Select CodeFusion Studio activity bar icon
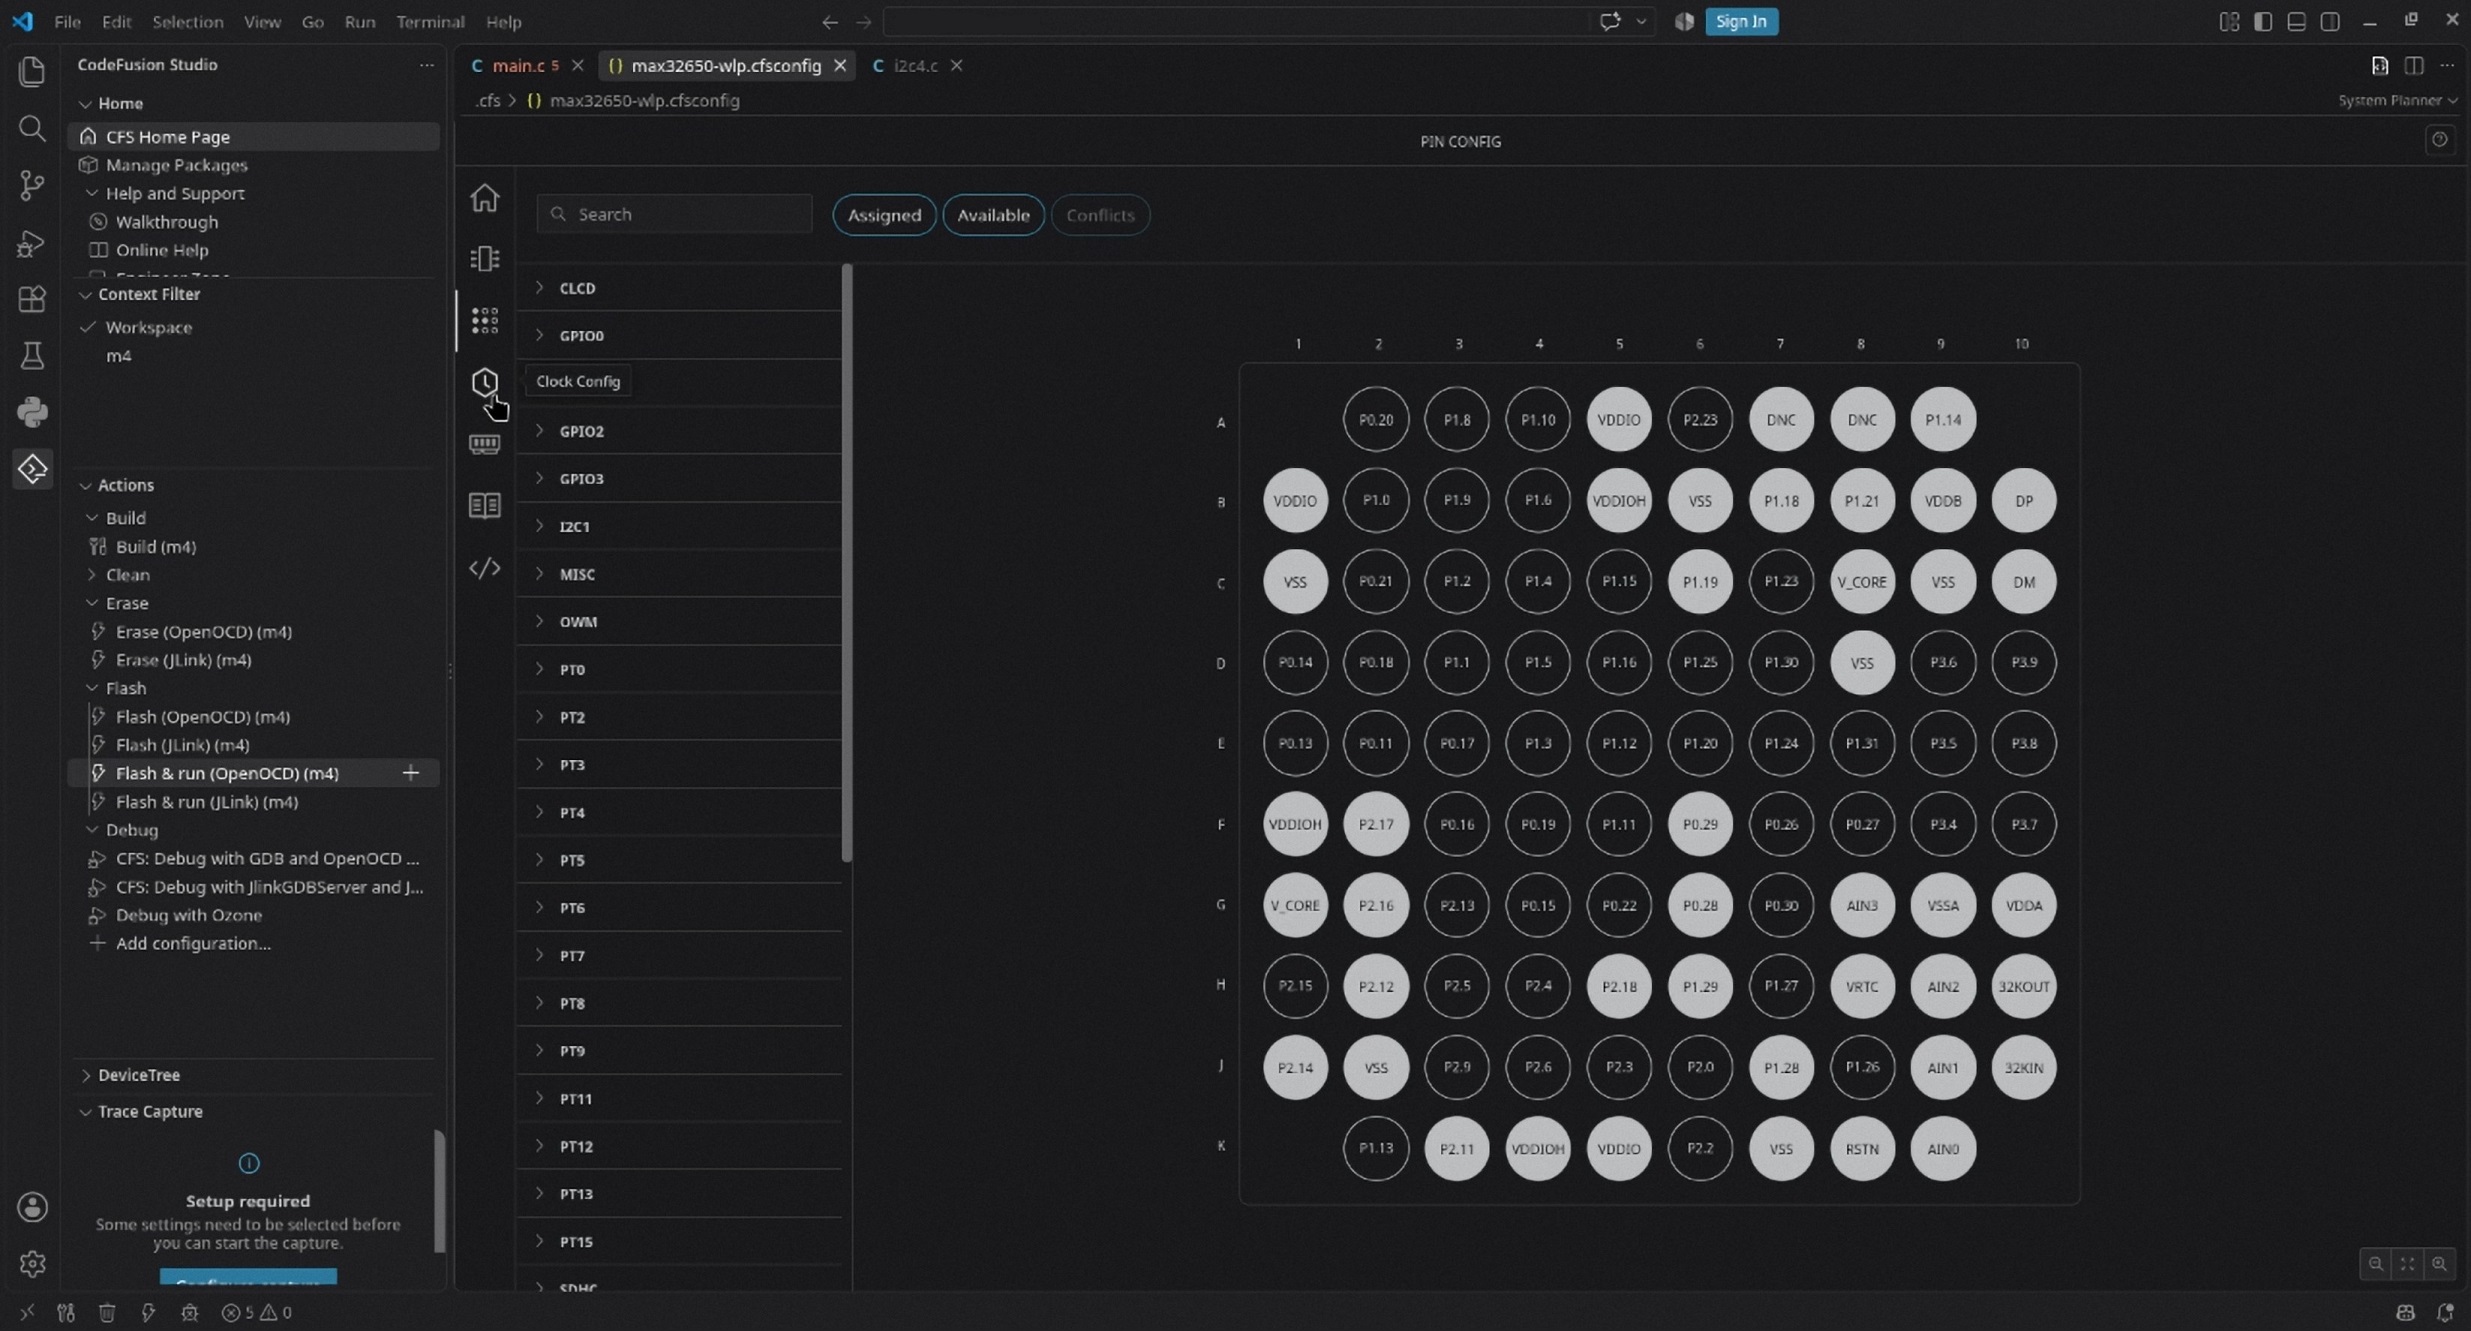 (x=32, y=468)
